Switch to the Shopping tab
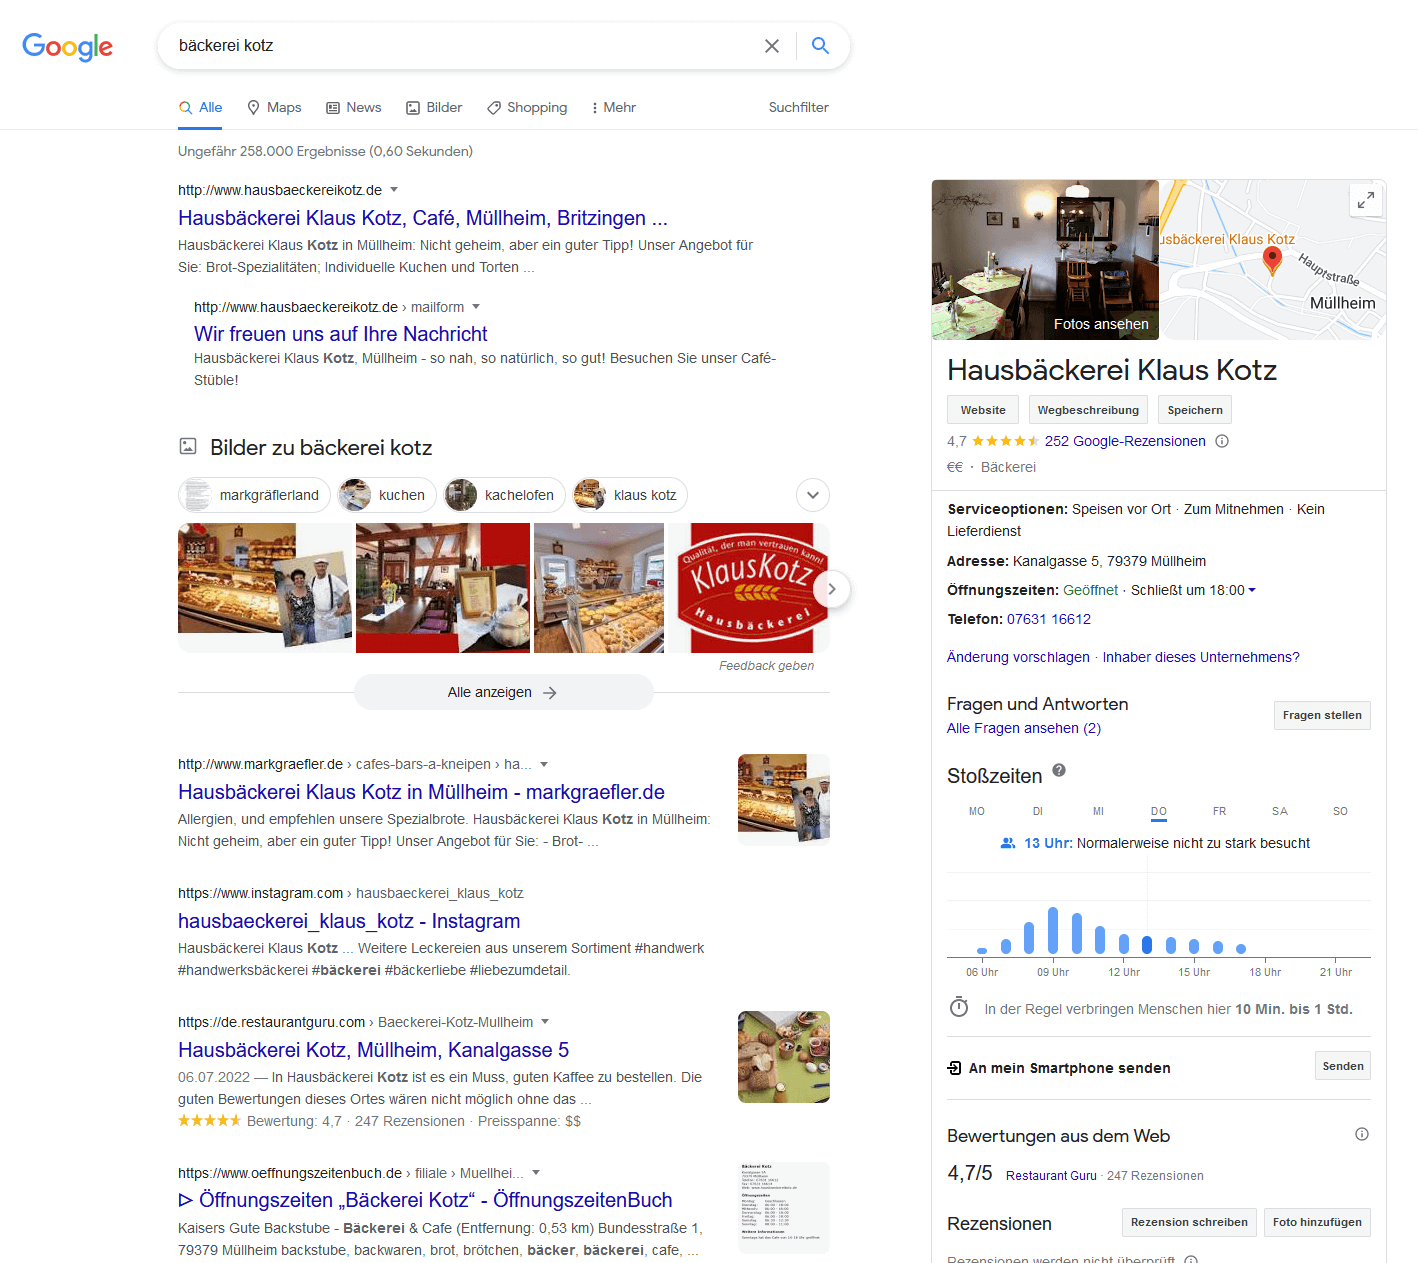 tap(527, 107)
